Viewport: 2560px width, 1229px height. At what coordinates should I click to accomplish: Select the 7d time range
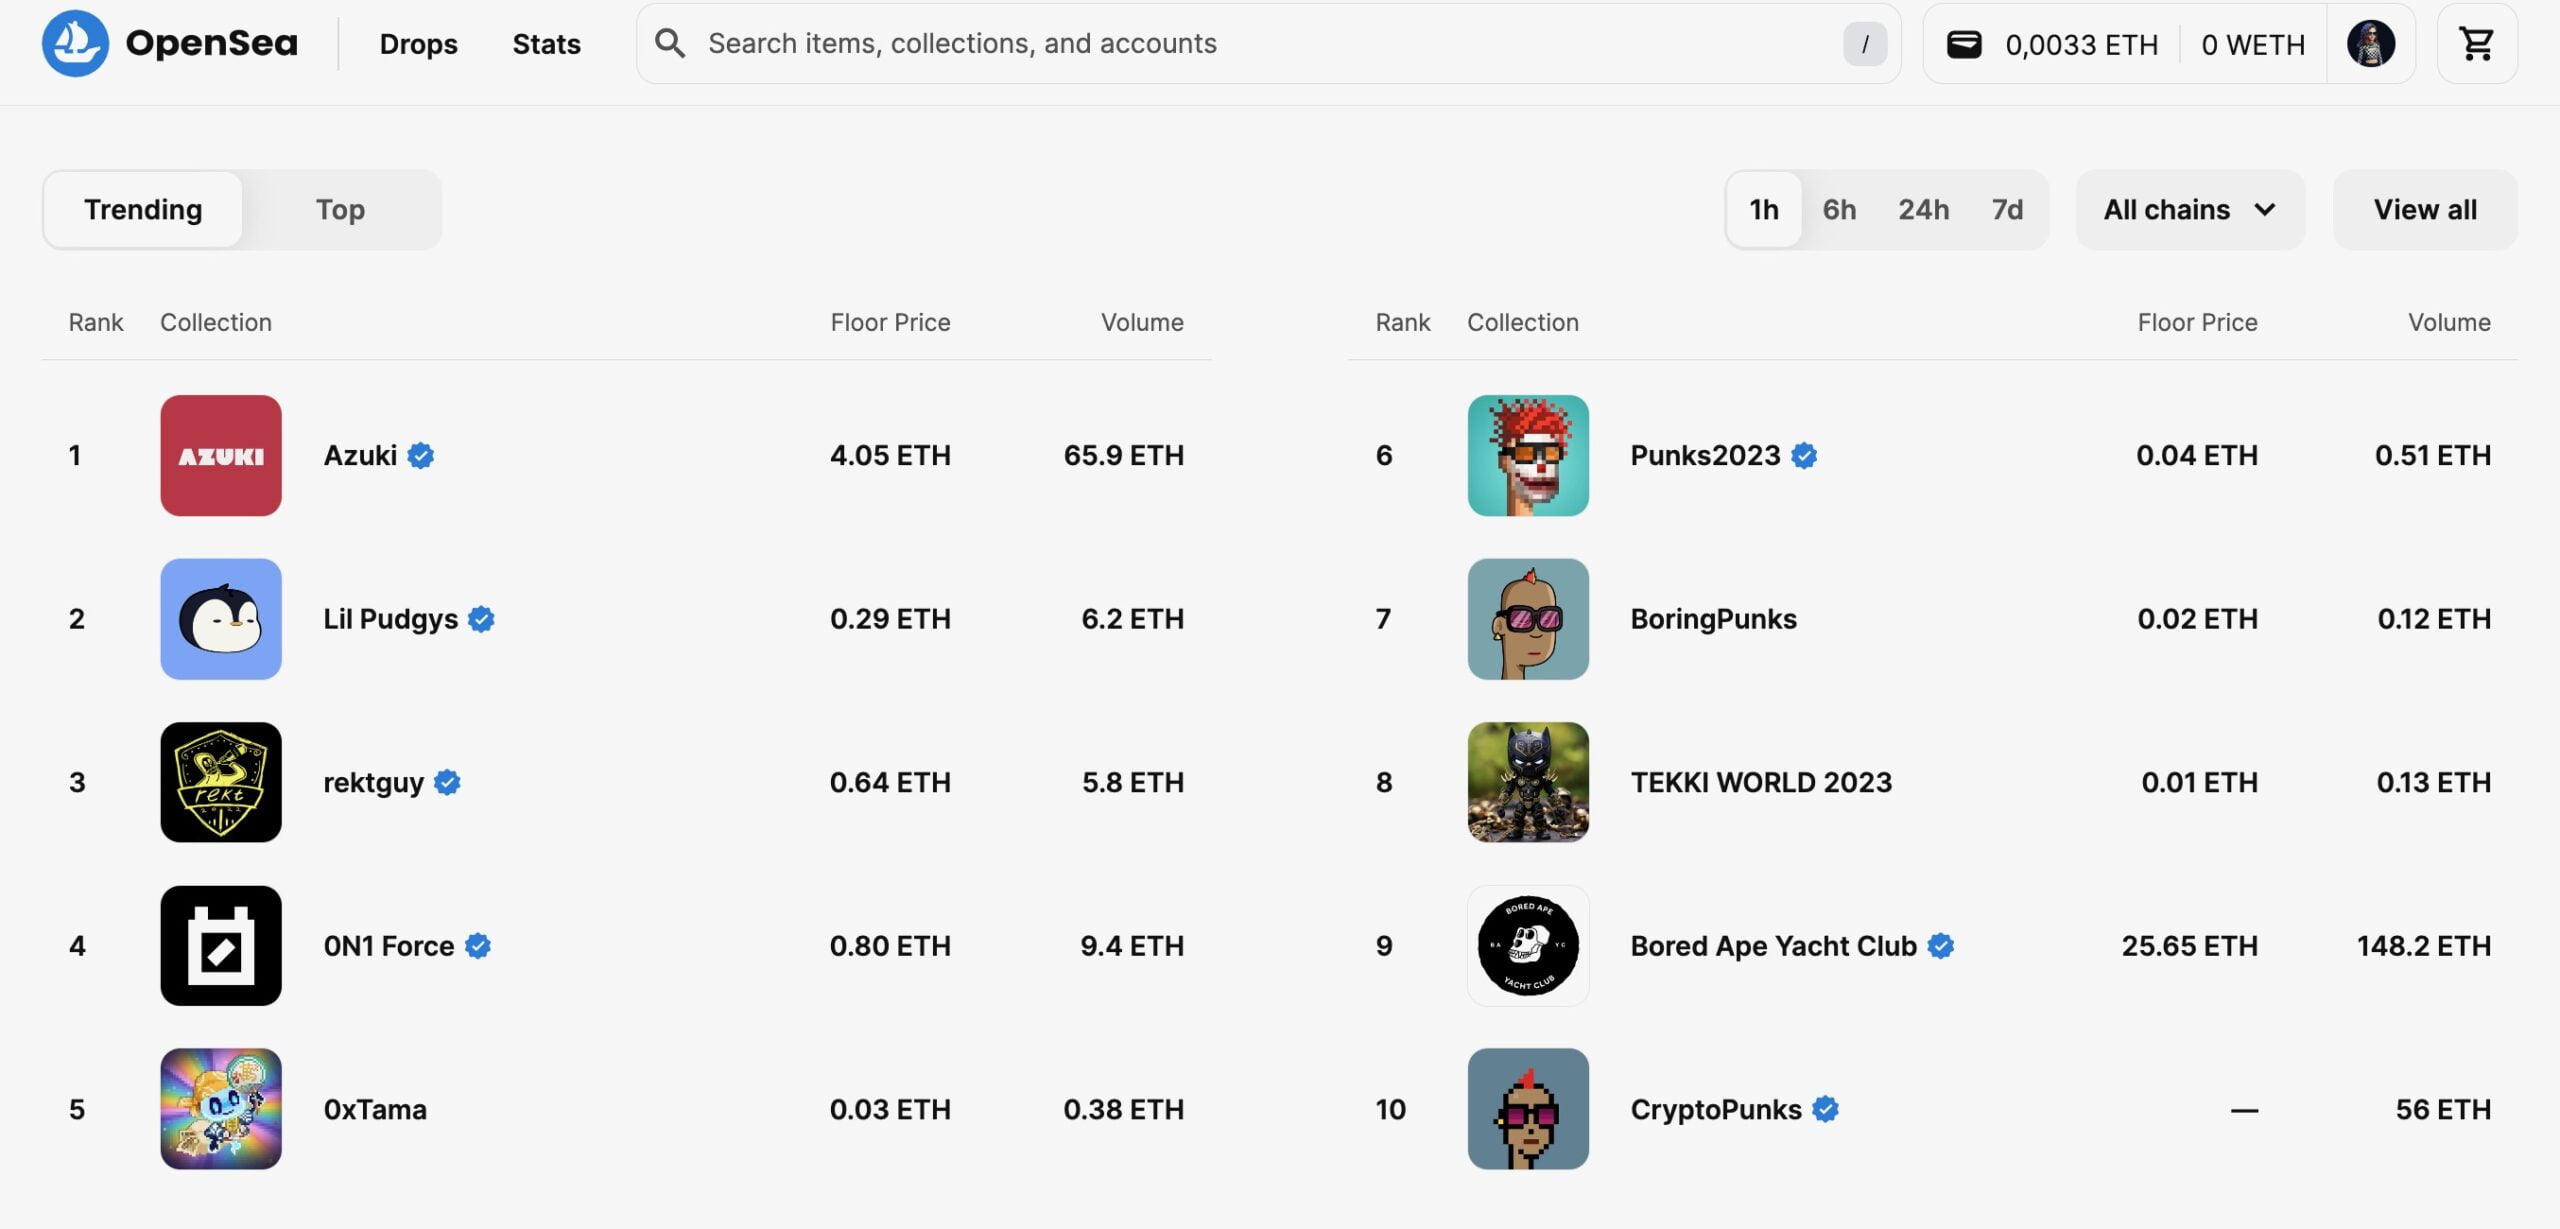tap(2007, 209)
